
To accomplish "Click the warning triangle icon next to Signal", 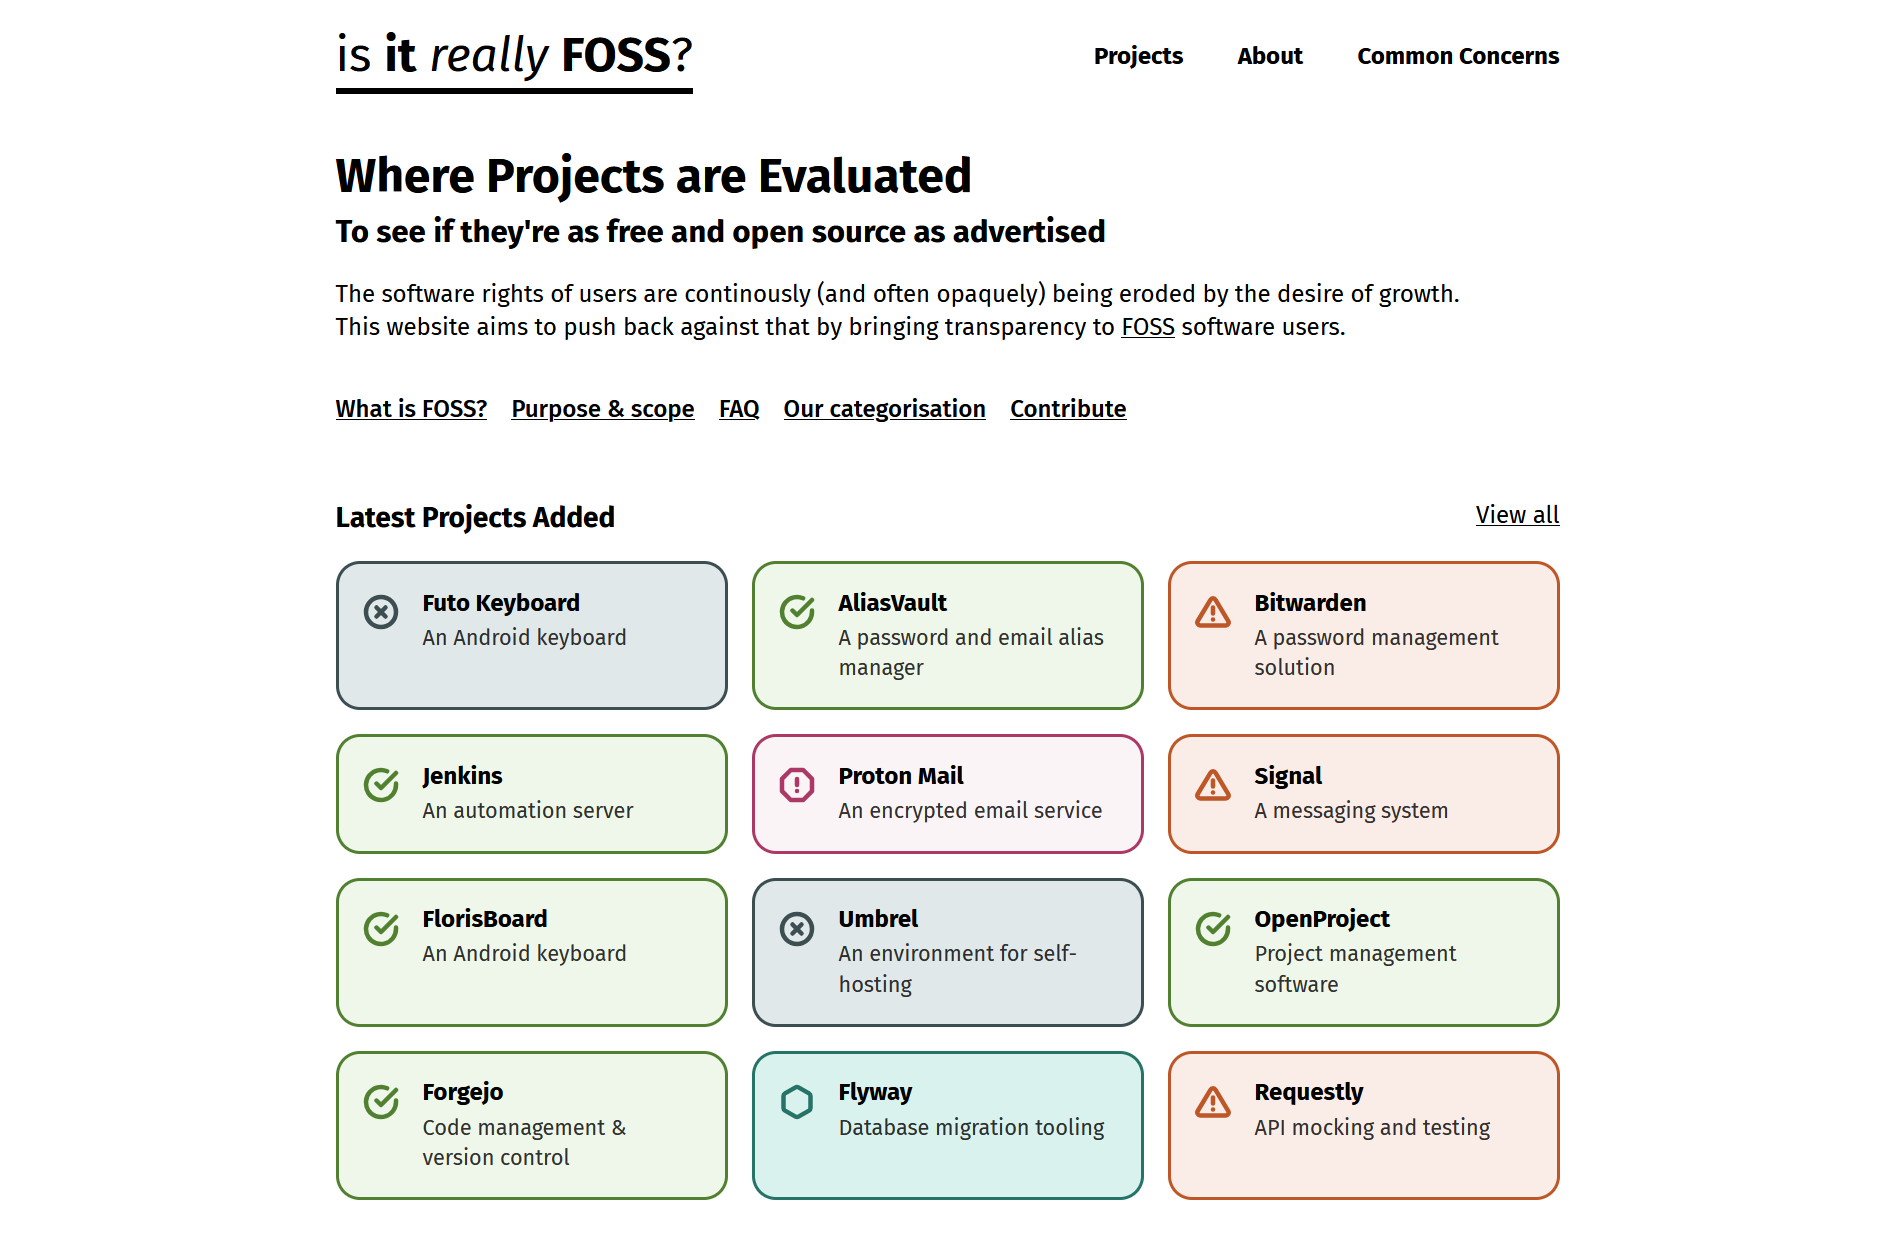I will click(1213, 784).
